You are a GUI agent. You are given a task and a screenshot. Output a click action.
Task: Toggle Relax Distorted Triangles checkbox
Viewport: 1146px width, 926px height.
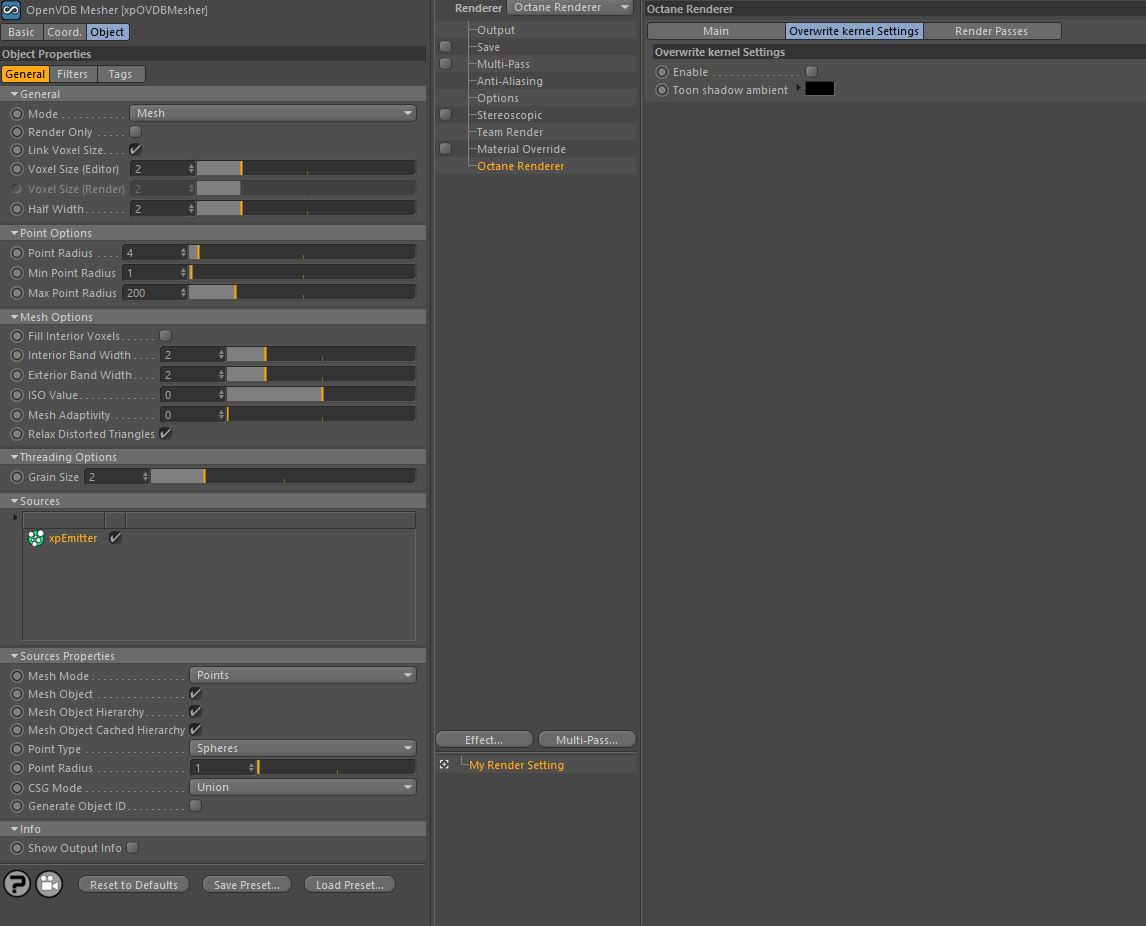166,433
